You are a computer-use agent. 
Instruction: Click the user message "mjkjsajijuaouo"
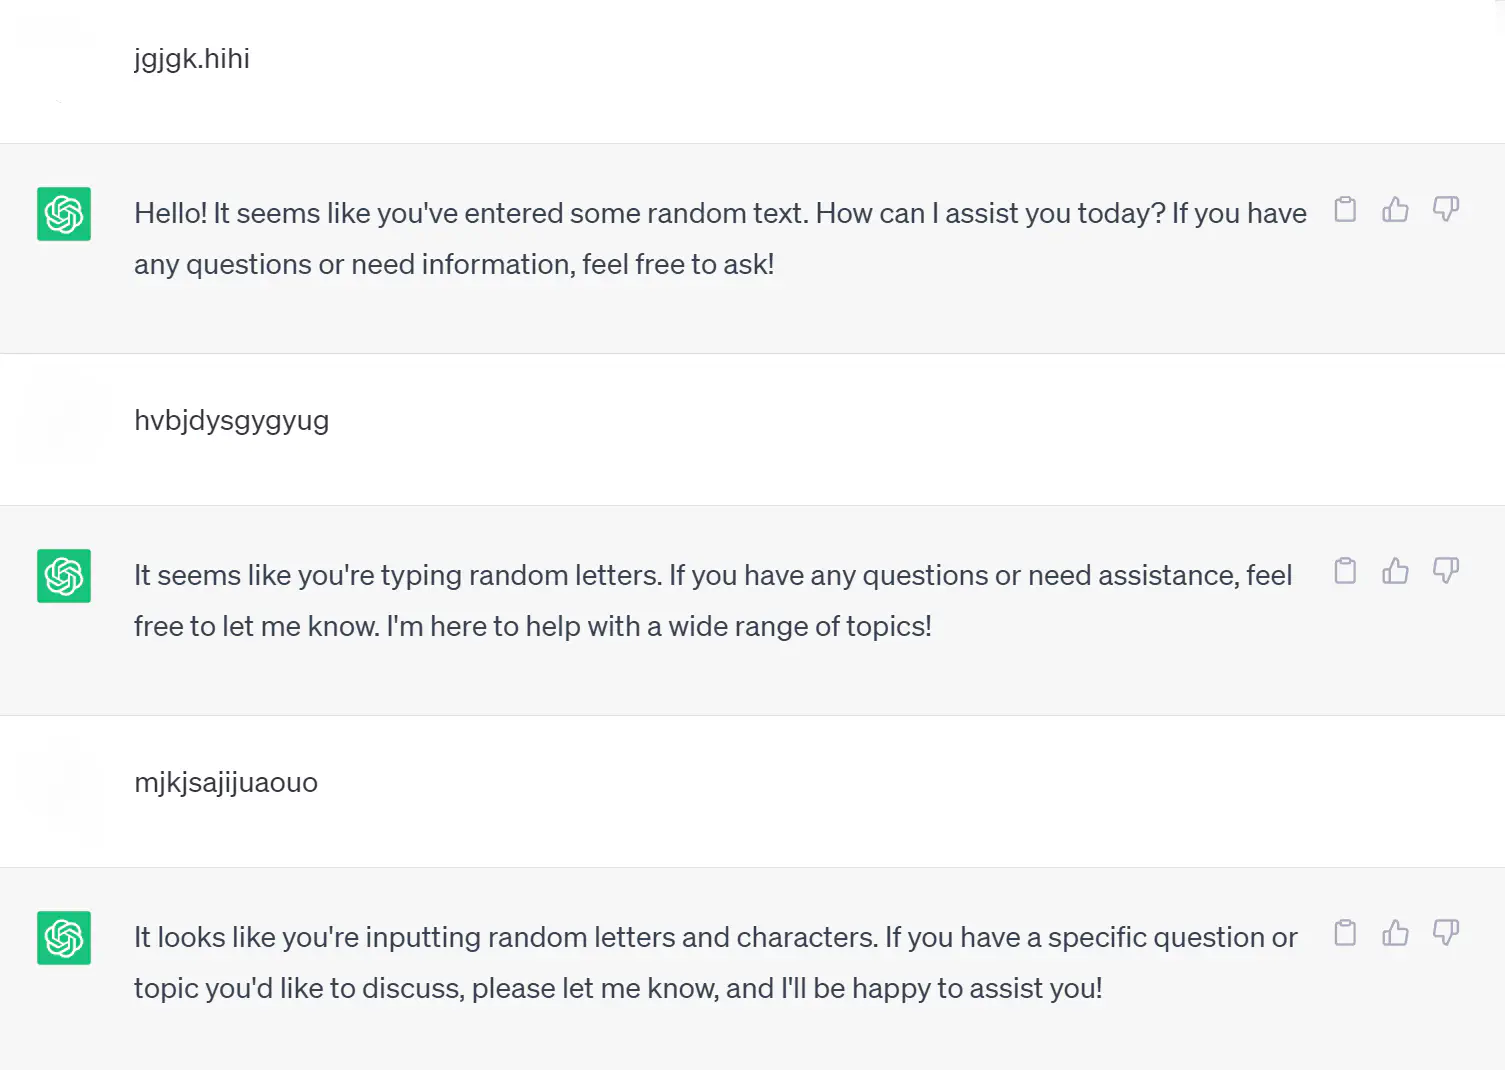(226, 783)
